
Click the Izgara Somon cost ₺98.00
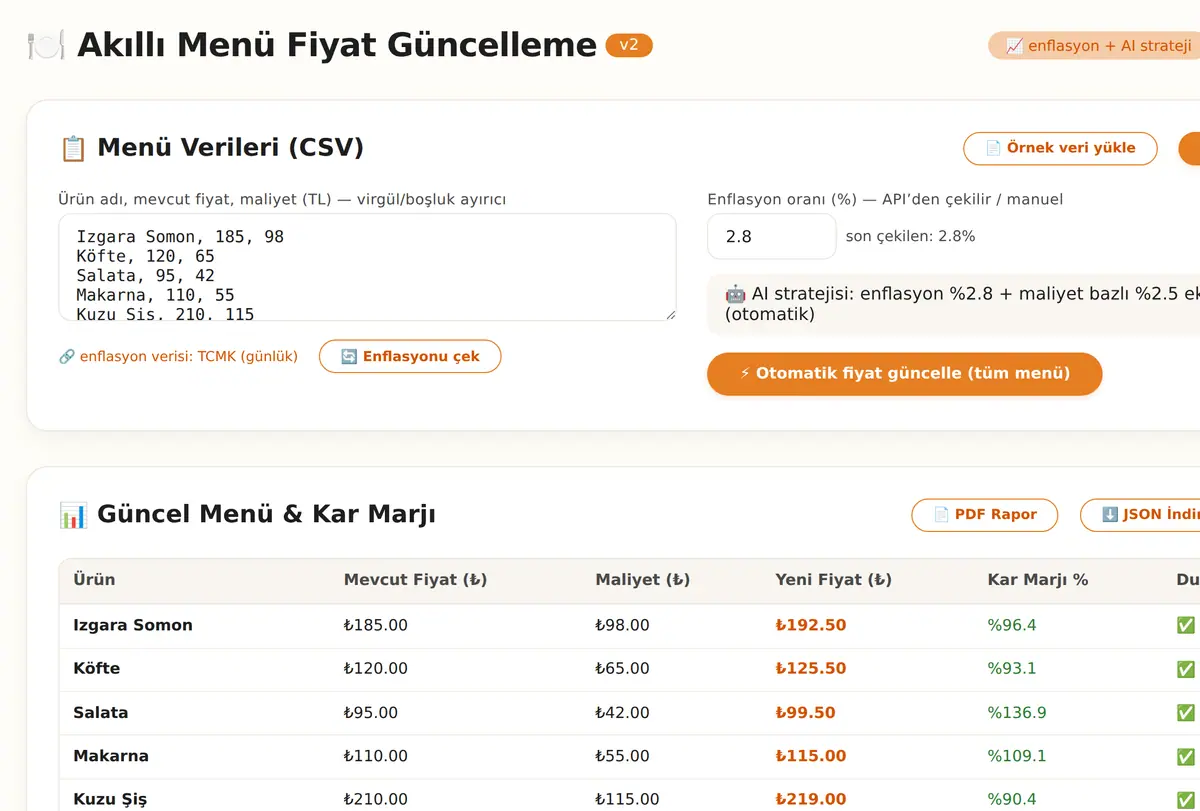[x=622, y=625]
